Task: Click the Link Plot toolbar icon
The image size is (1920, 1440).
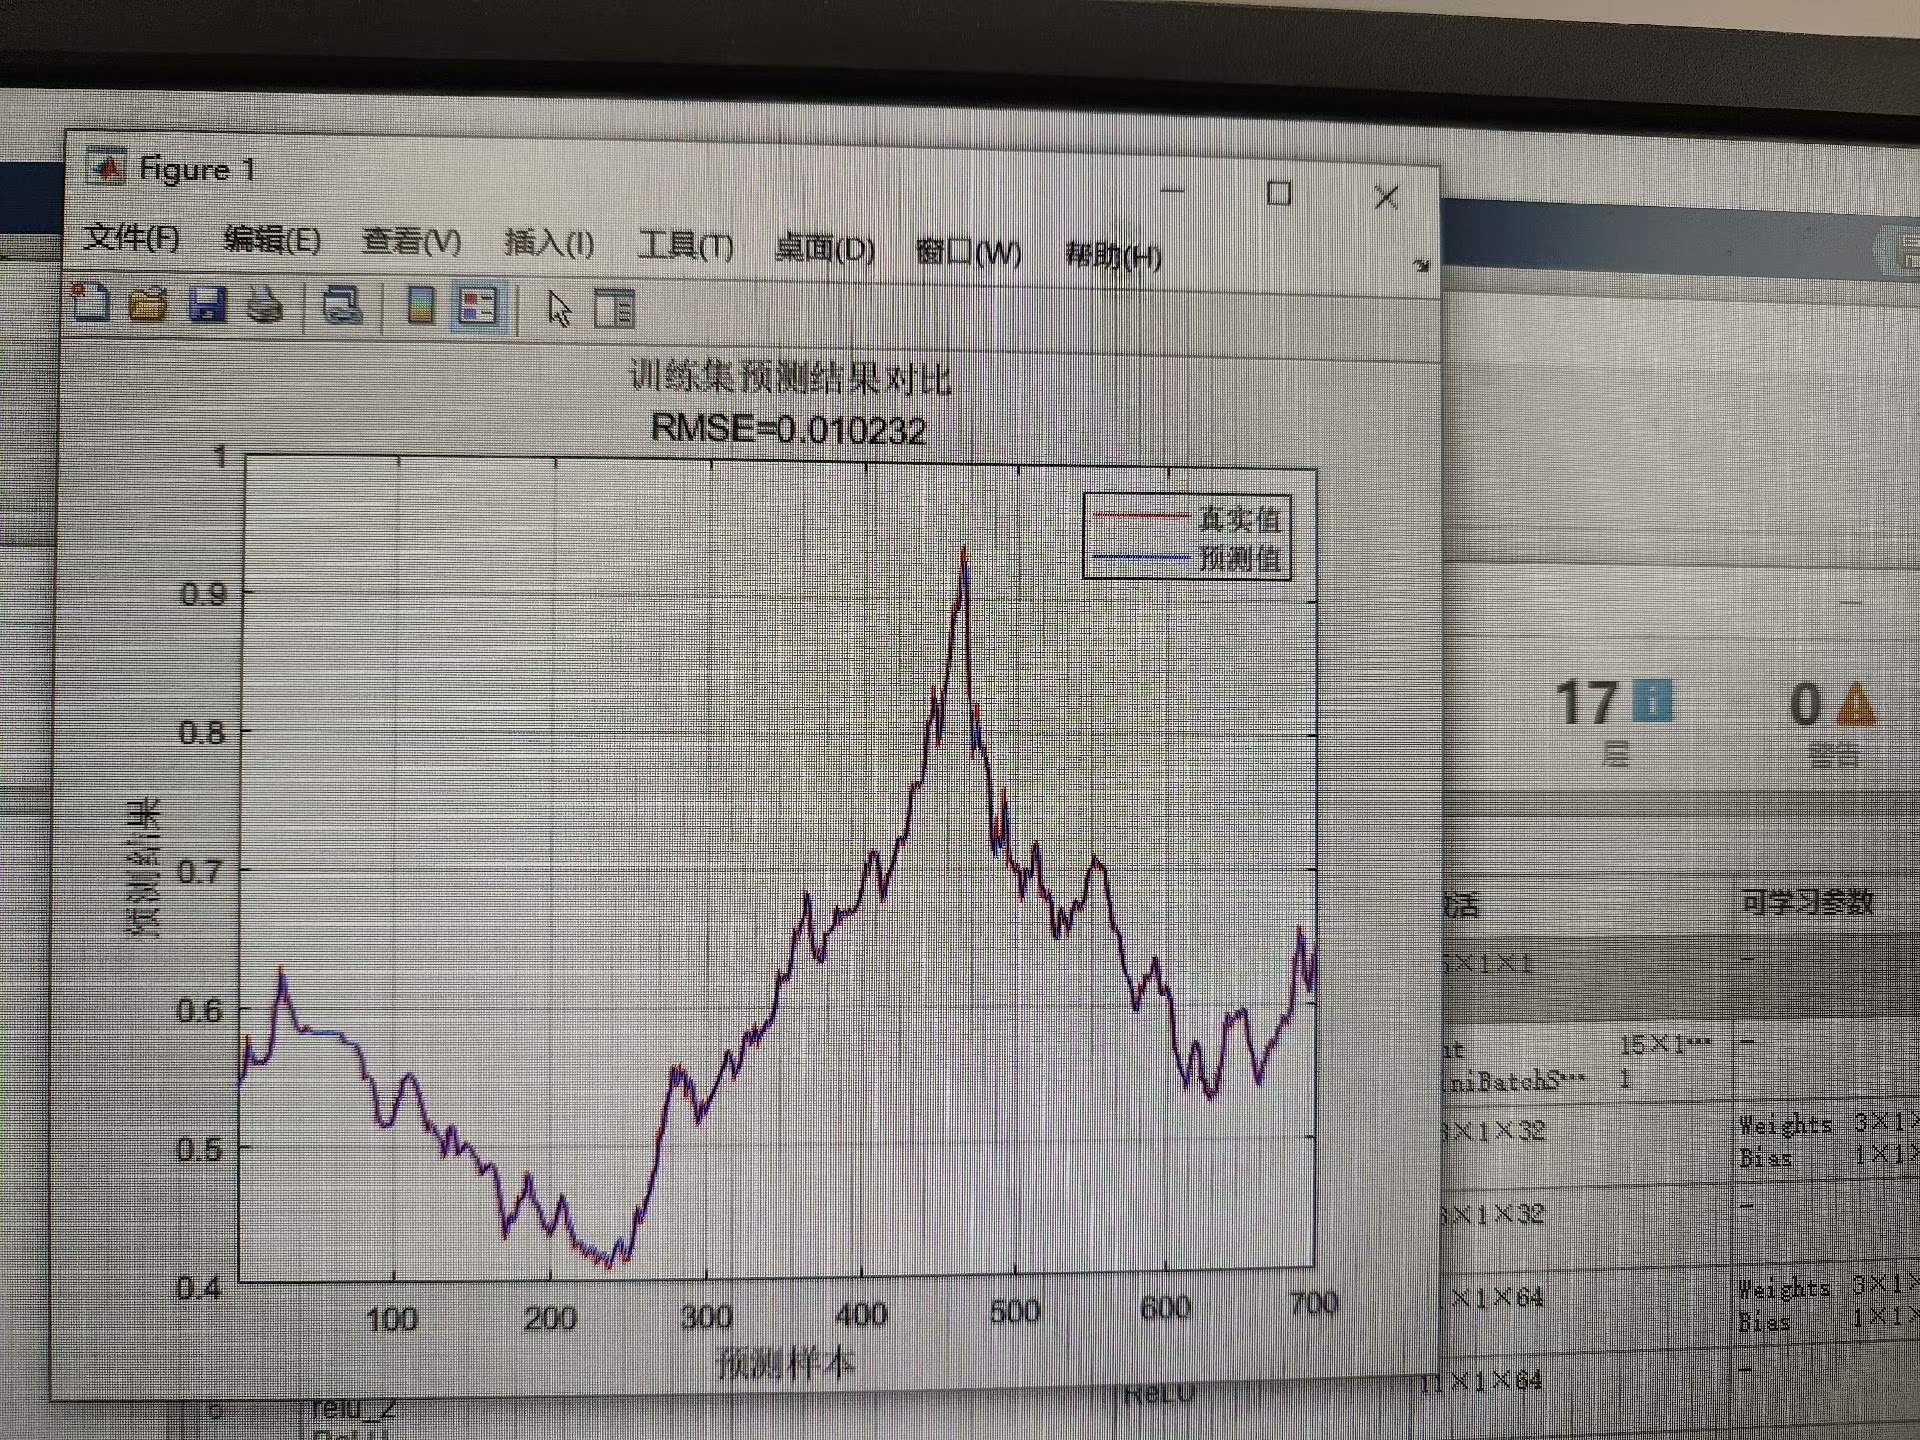Action: point(342,306)
